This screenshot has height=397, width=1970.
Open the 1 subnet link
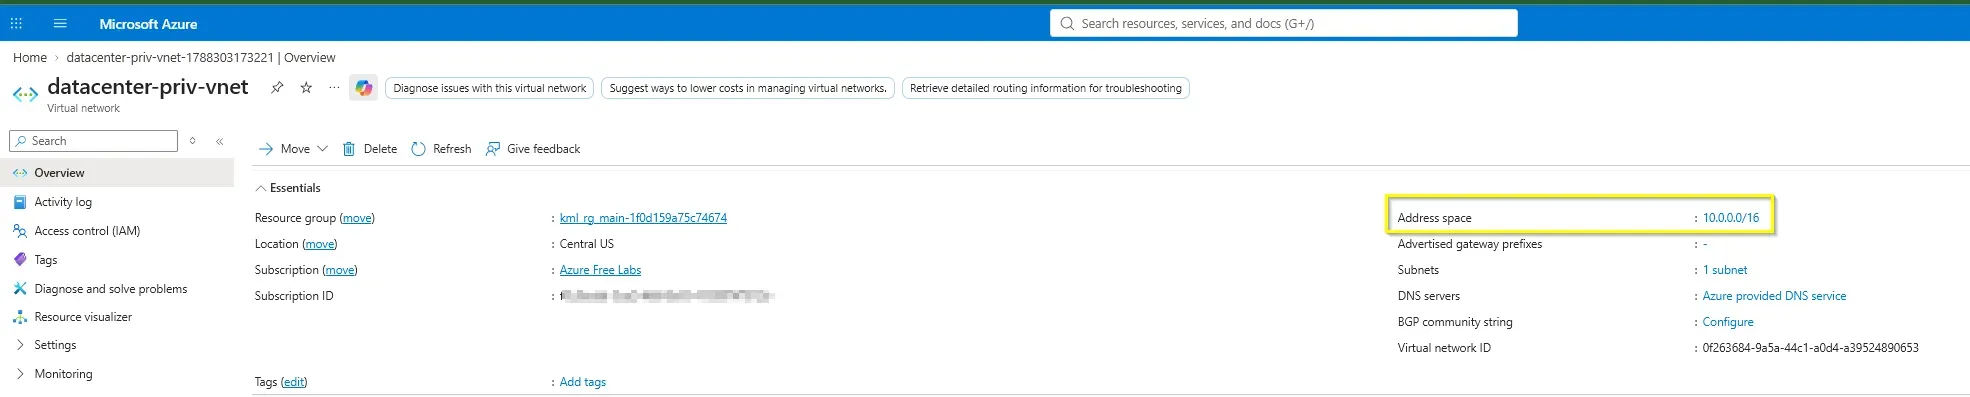click(1725, 270)
